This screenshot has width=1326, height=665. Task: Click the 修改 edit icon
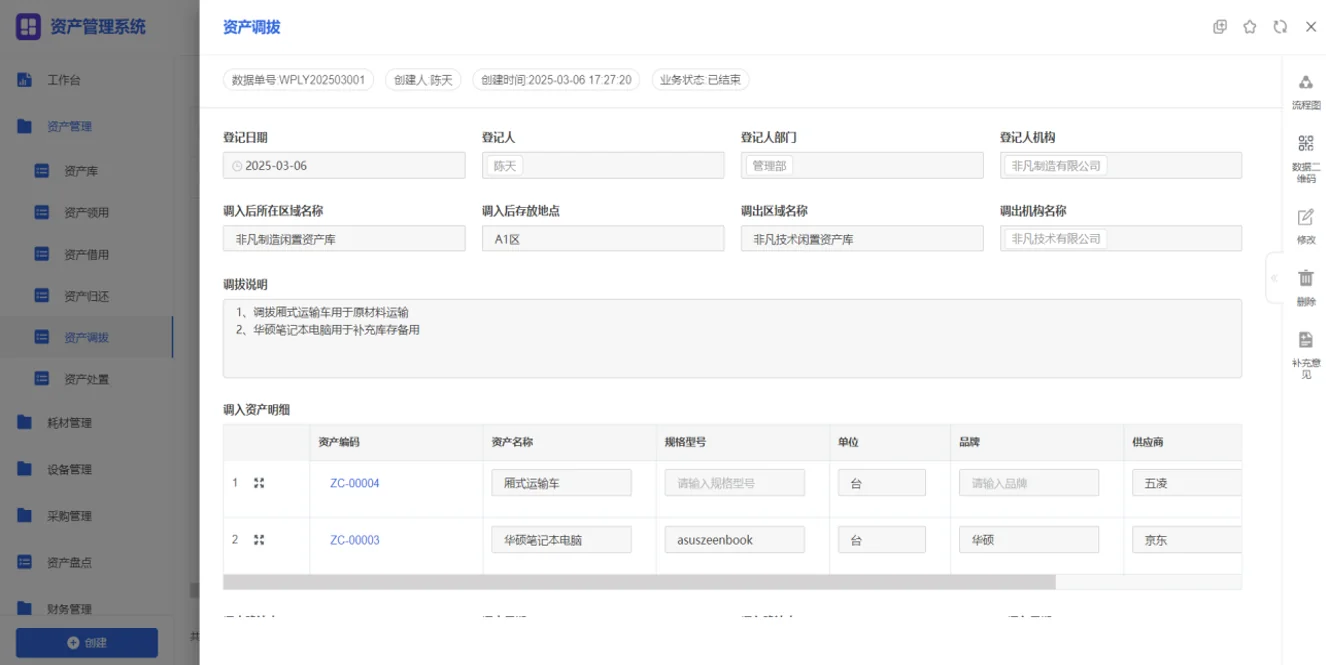(1305, 217)
